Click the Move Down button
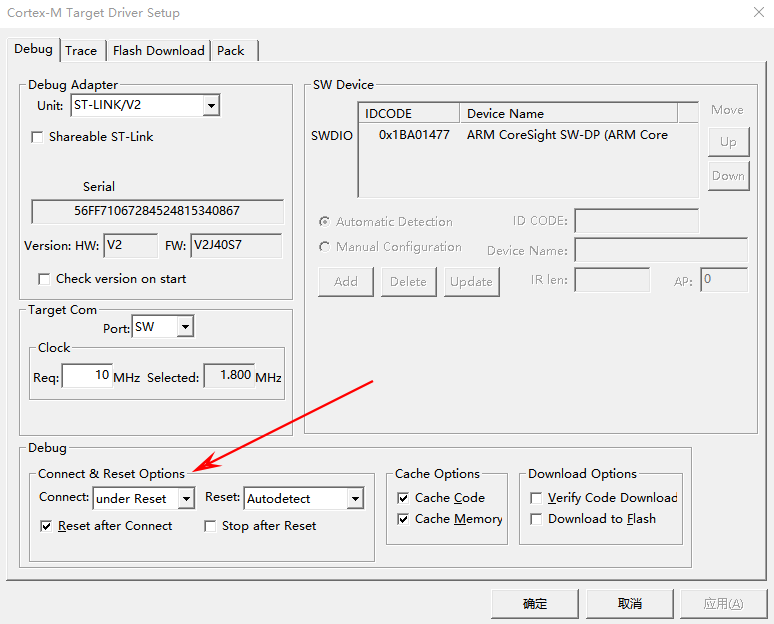Screen dimensions: 774x624 click(x=729, y=176)
